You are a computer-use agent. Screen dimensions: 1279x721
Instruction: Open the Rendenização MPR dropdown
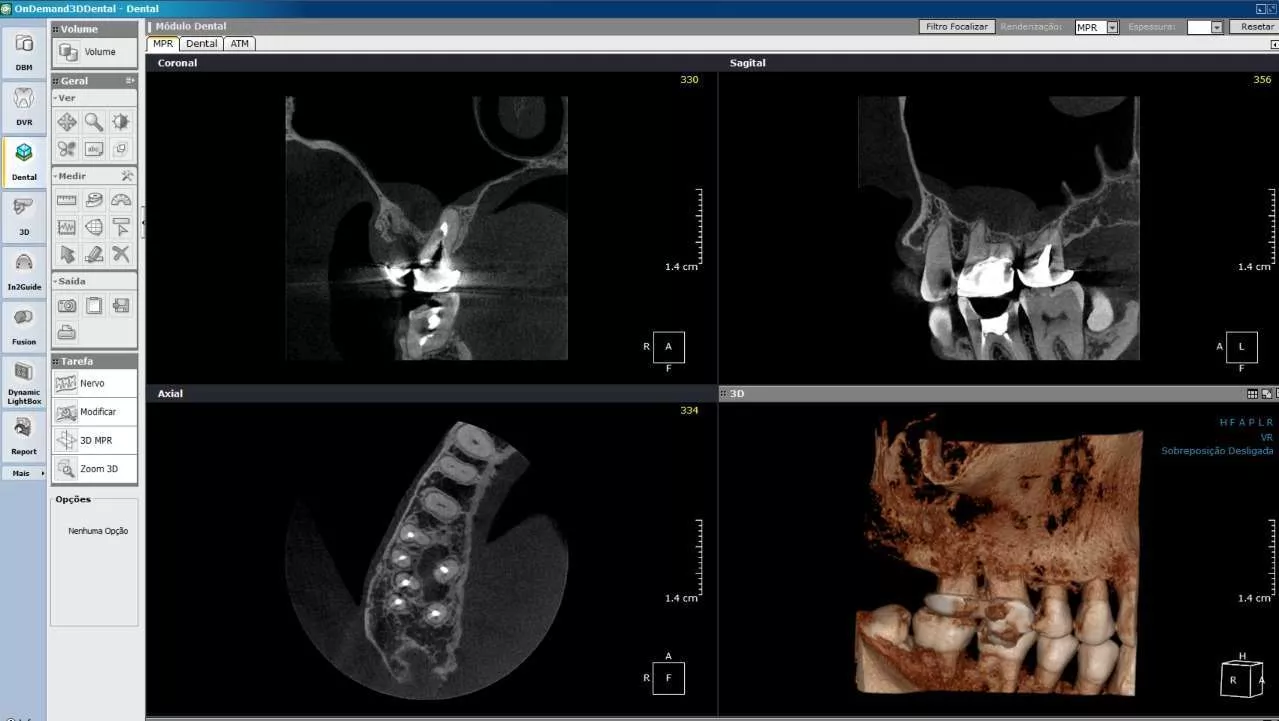(1114, 27)
